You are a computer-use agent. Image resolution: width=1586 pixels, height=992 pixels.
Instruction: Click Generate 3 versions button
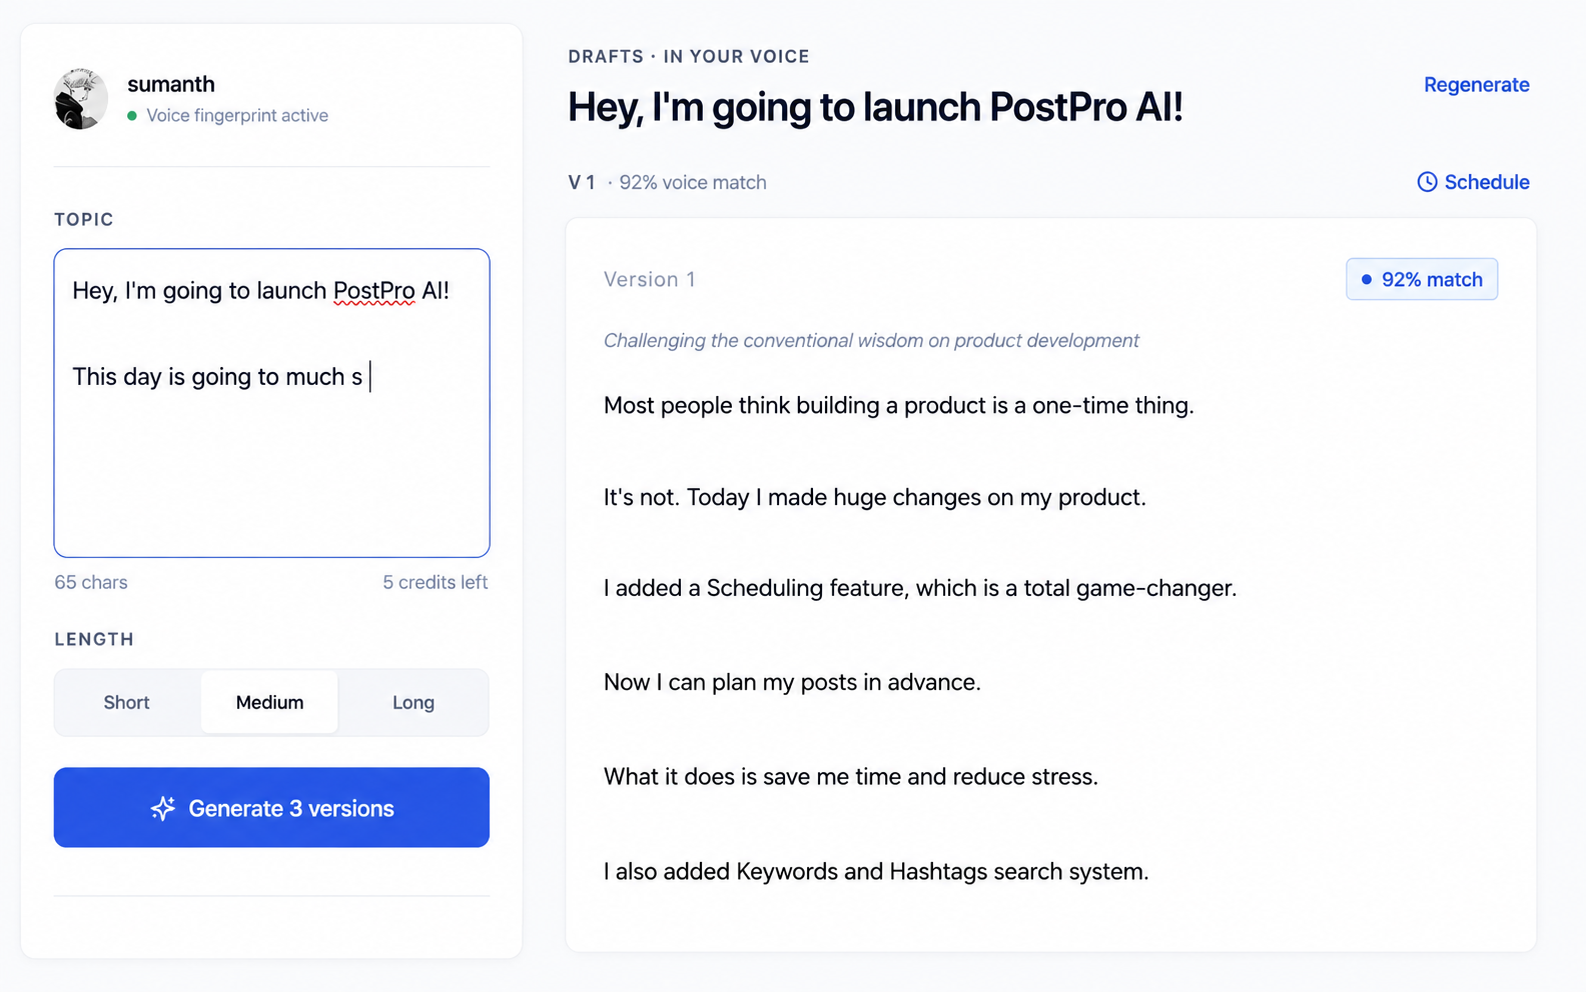[x=272, y=808]
